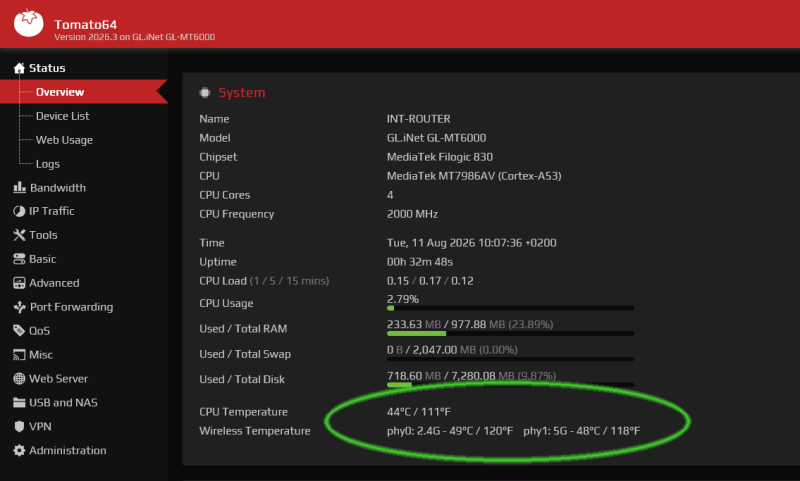Click the VPN shield icon
The image size is (800, 481).
click(19, 426)
